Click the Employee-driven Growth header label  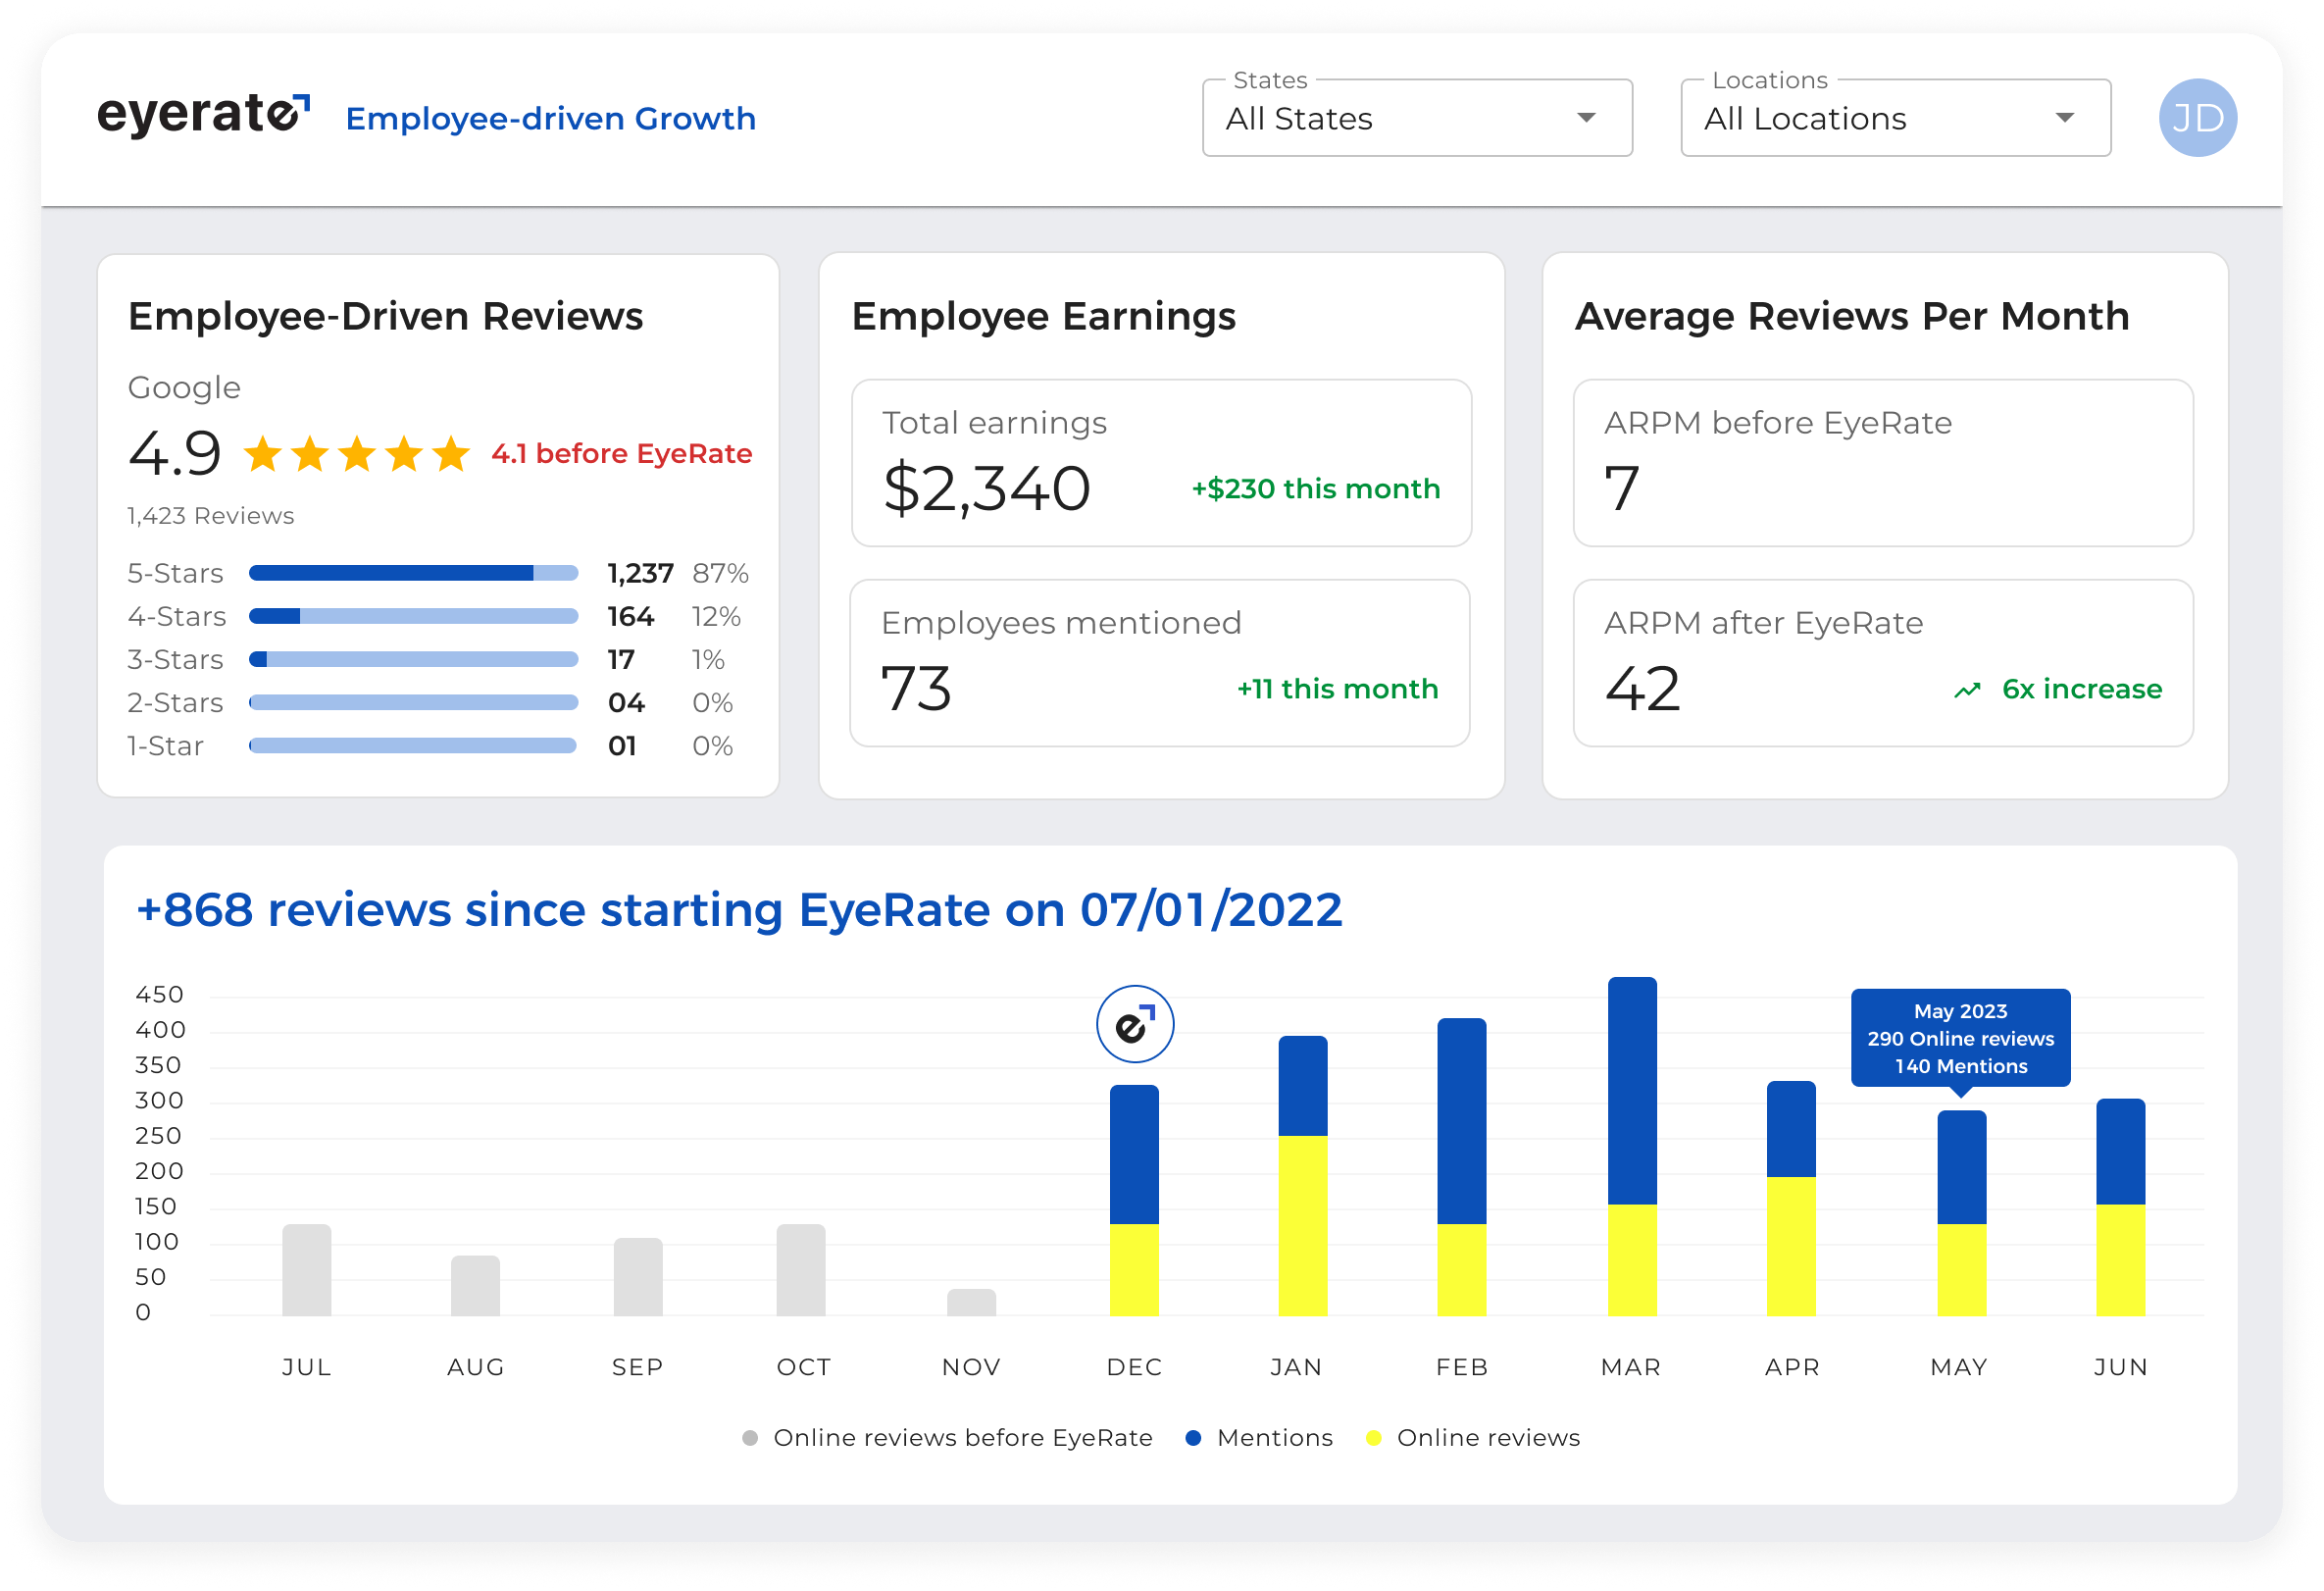tap(550, 118)
